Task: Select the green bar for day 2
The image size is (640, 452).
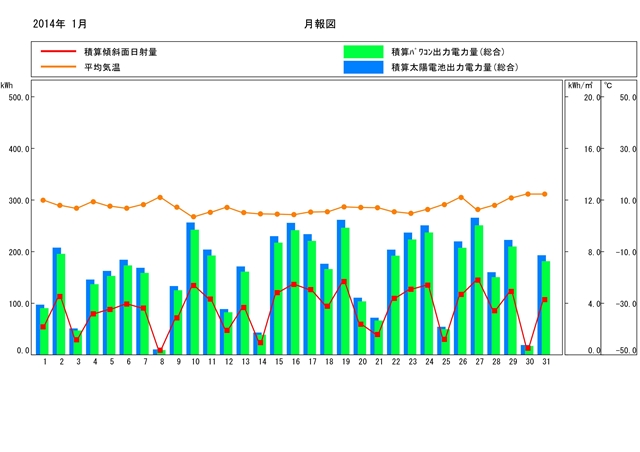Action: click(x=61, y=304)
